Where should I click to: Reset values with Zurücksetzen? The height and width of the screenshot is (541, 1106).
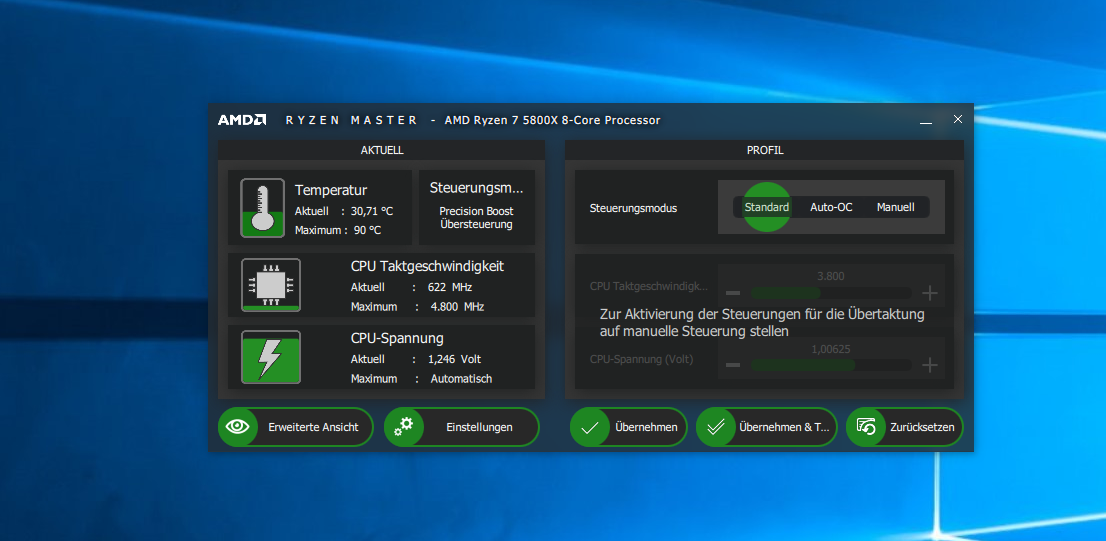(x=904, y=427)
